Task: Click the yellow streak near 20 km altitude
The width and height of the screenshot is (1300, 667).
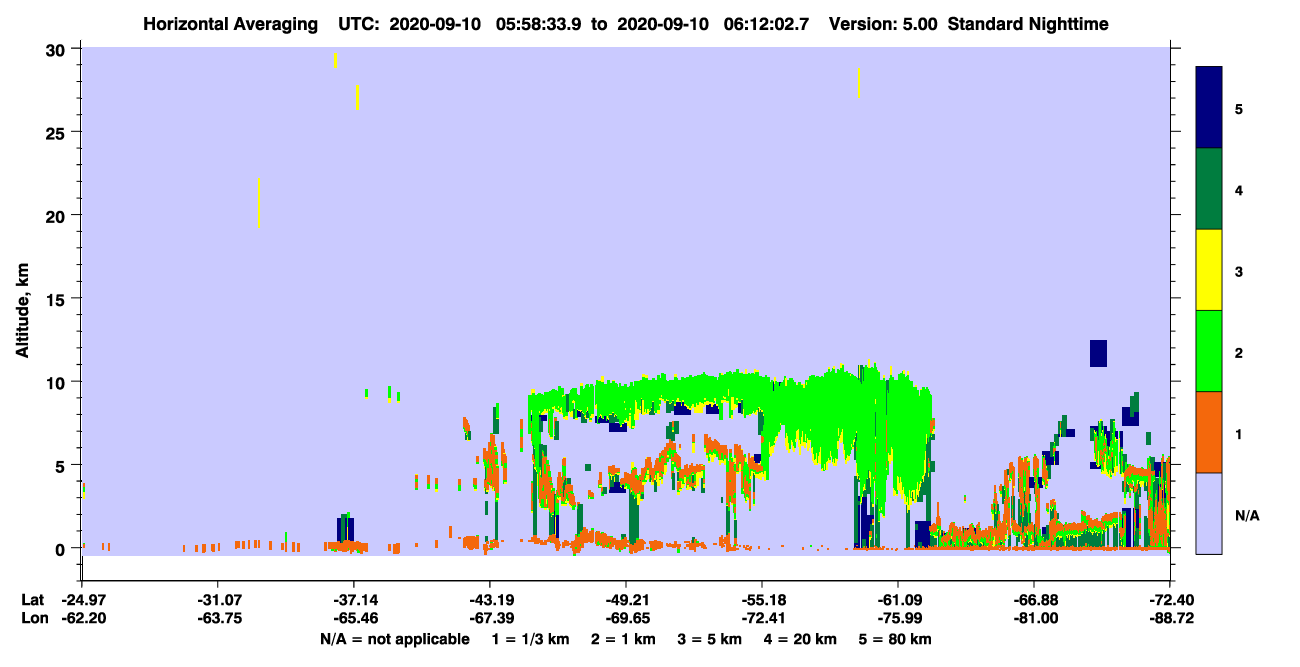Action: tap(258, 203)
